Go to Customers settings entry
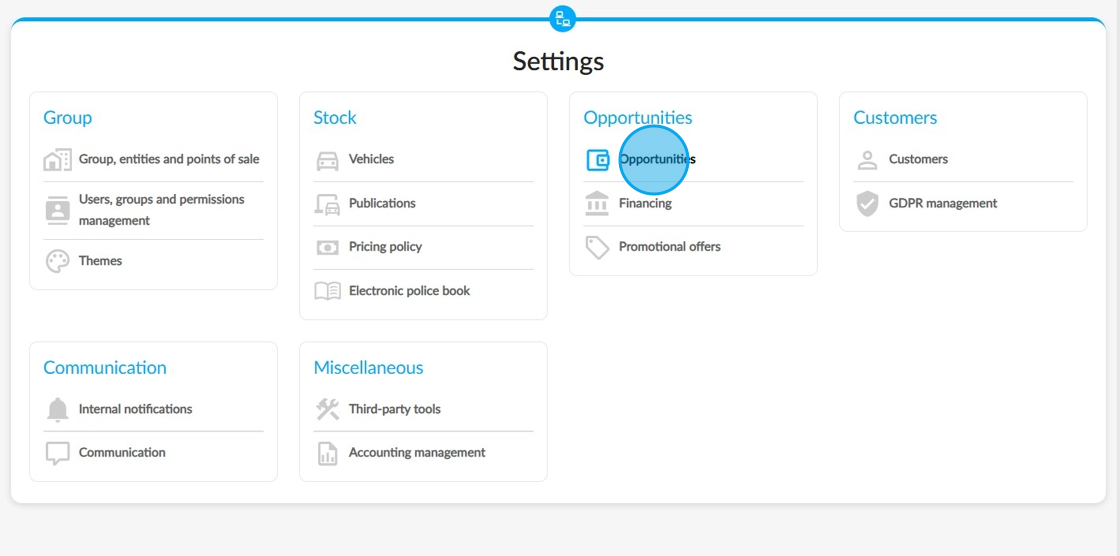 [x=919, y=159]
